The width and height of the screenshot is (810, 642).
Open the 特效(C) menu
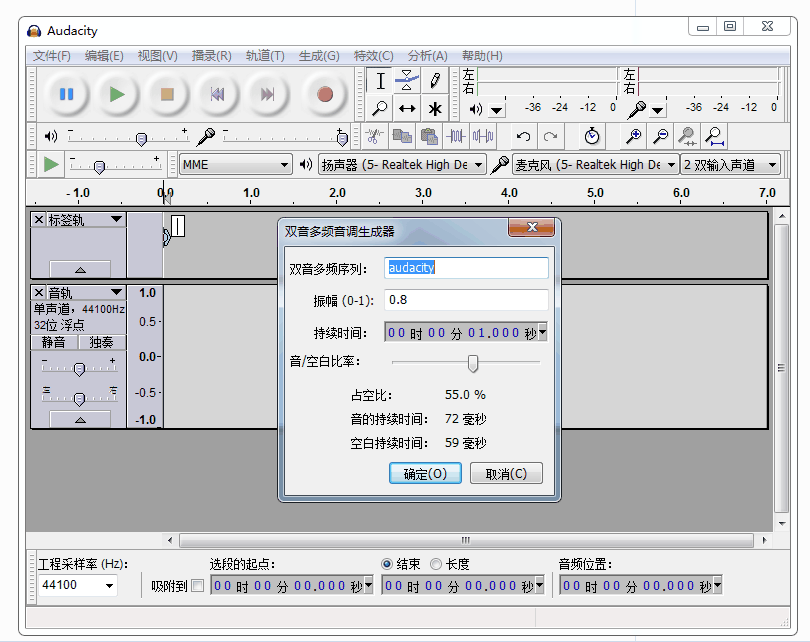click(x=372, y=56)
